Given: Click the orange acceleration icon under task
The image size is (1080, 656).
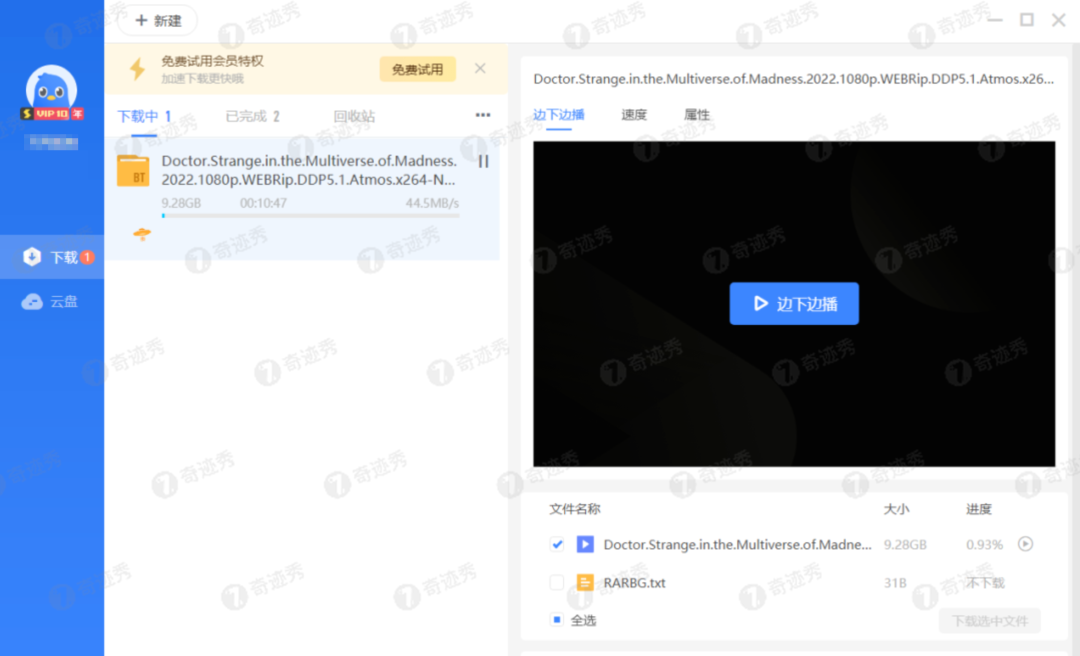Looking at the screenshot, I should coord(142,234).
